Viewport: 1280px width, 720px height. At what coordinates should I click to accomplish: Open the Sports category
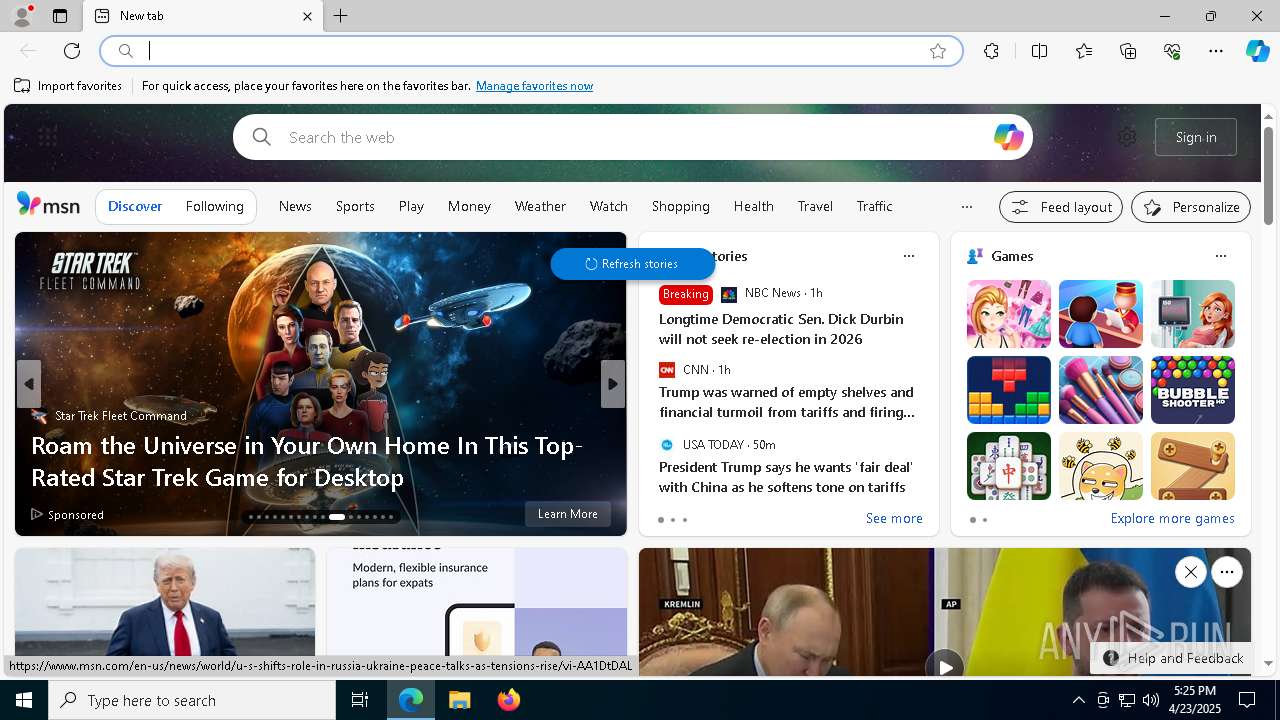click(x=355, y=206)
